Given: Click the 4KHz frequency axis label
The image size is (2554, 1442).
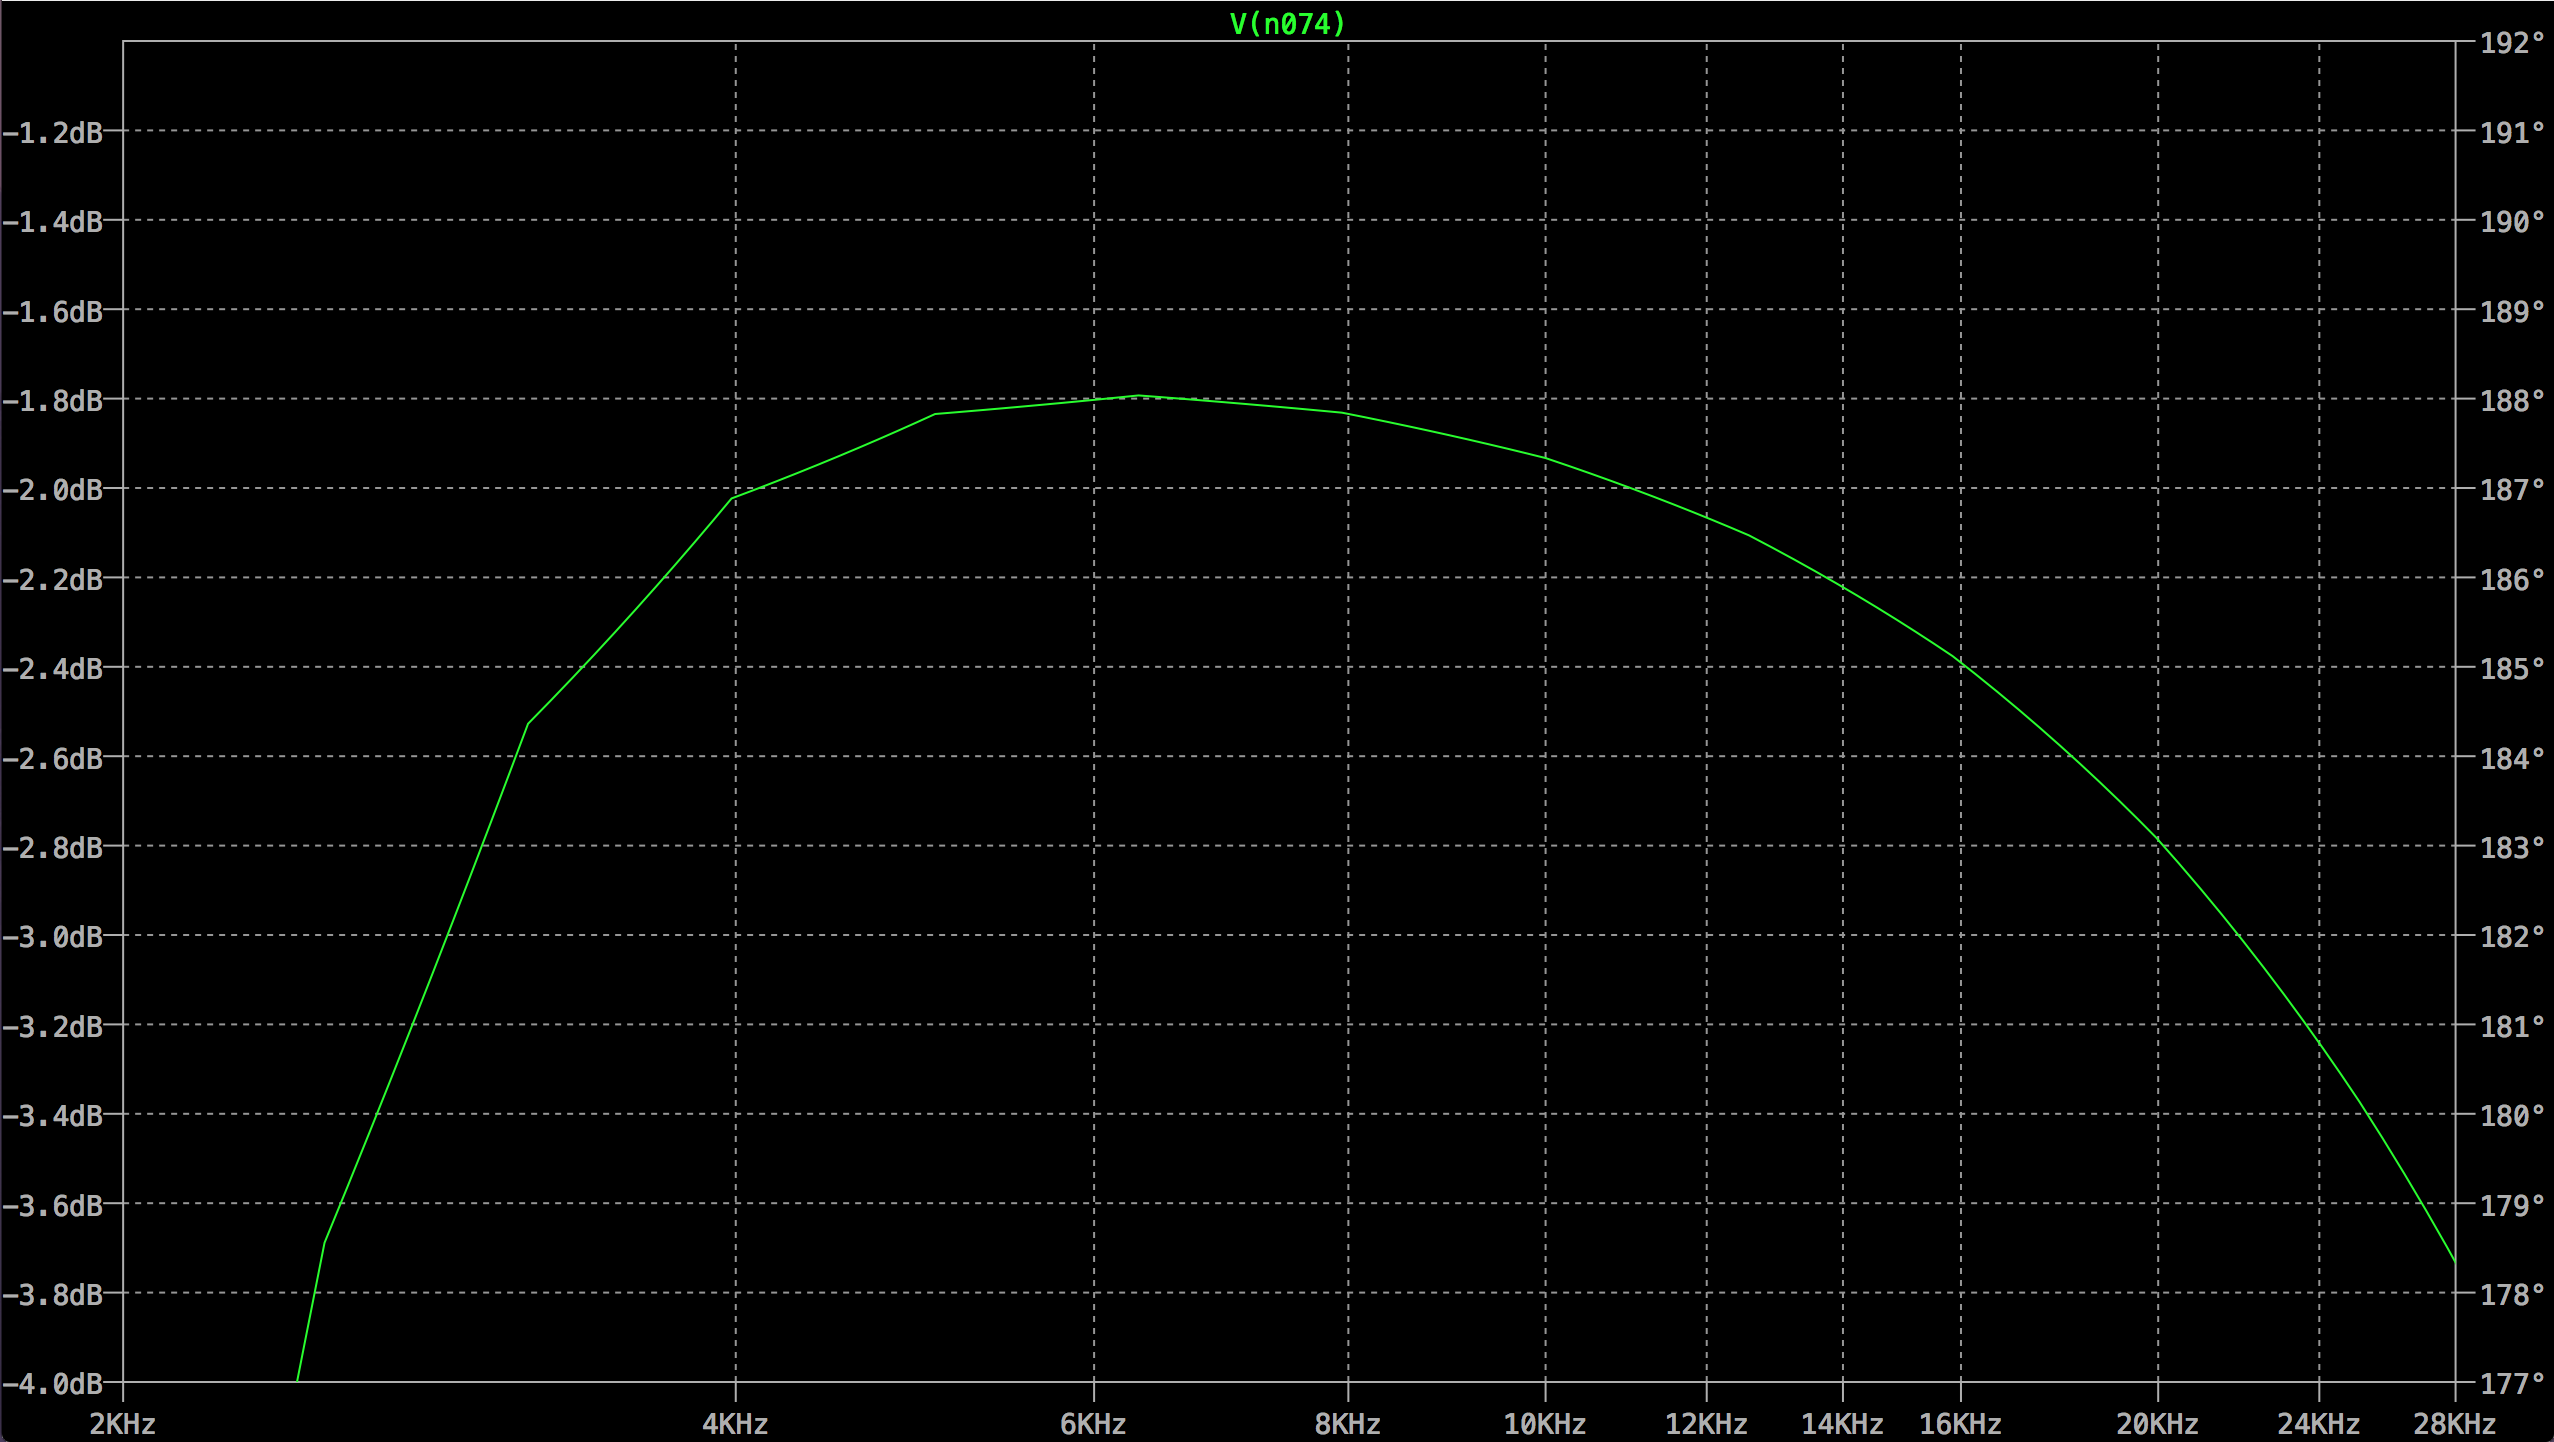Looking at the screenshot, I should click(x=735, y=1423).
